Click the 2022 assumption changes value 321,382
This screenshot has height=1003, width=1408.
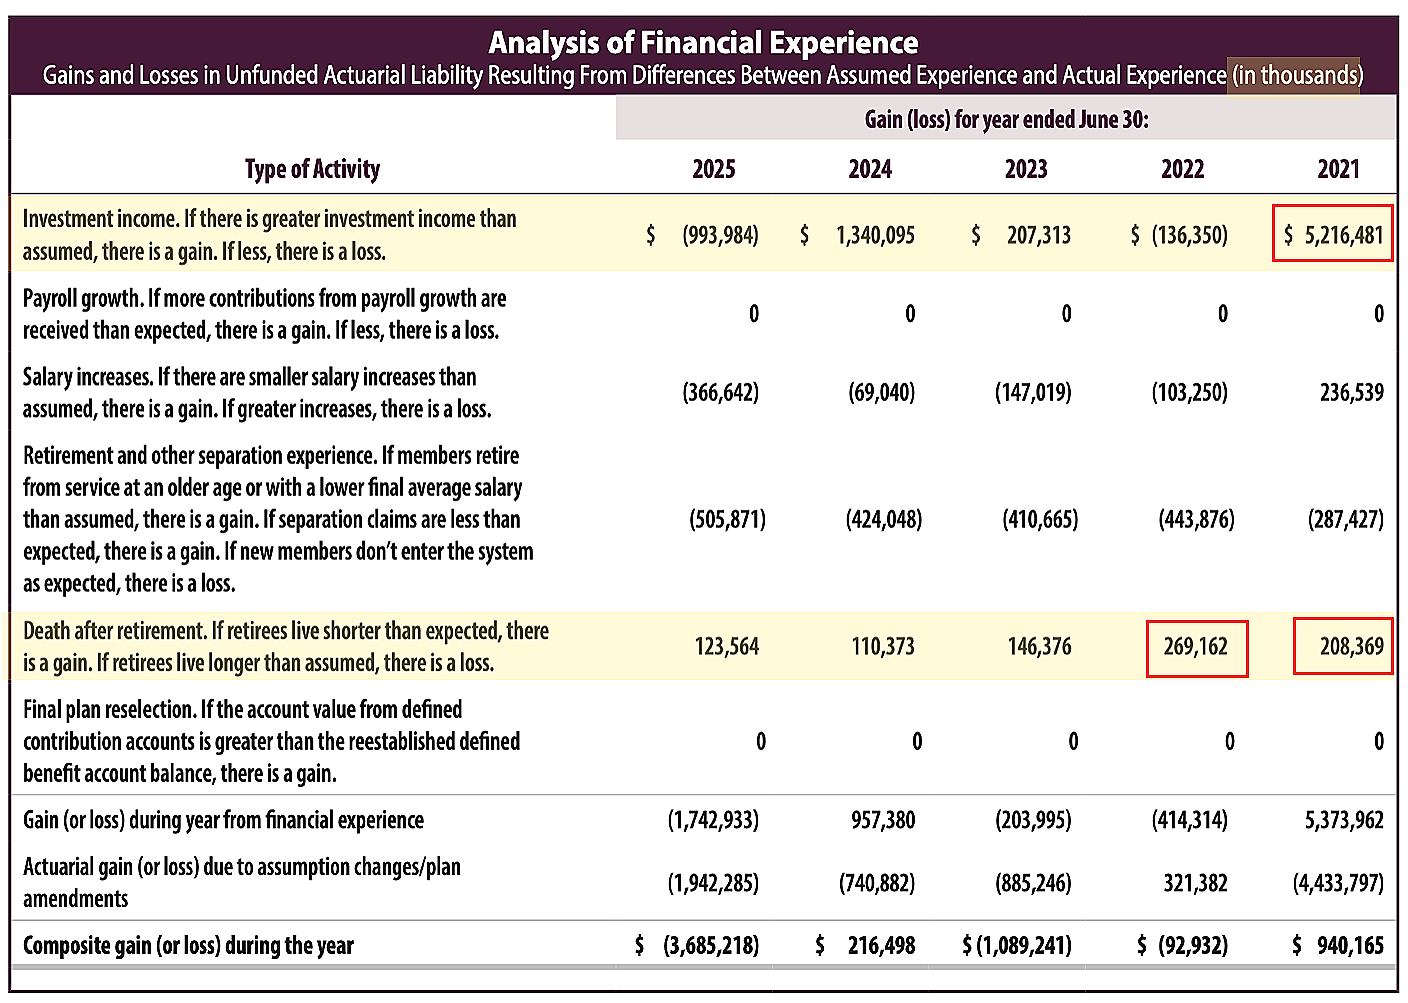[x=1195, y=883]
